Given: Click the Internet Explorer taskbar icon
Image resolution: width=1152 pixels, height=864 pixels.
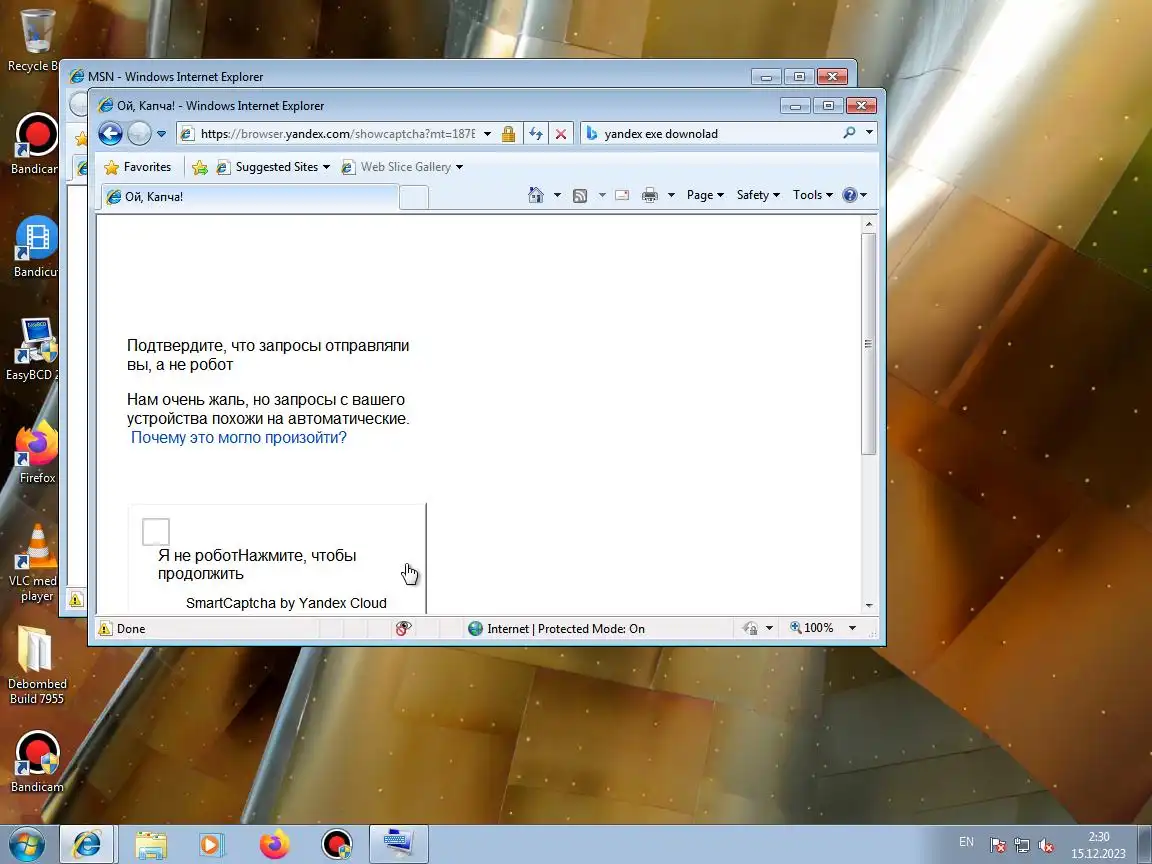Looking at the screenshot, I should click(86, 845).
